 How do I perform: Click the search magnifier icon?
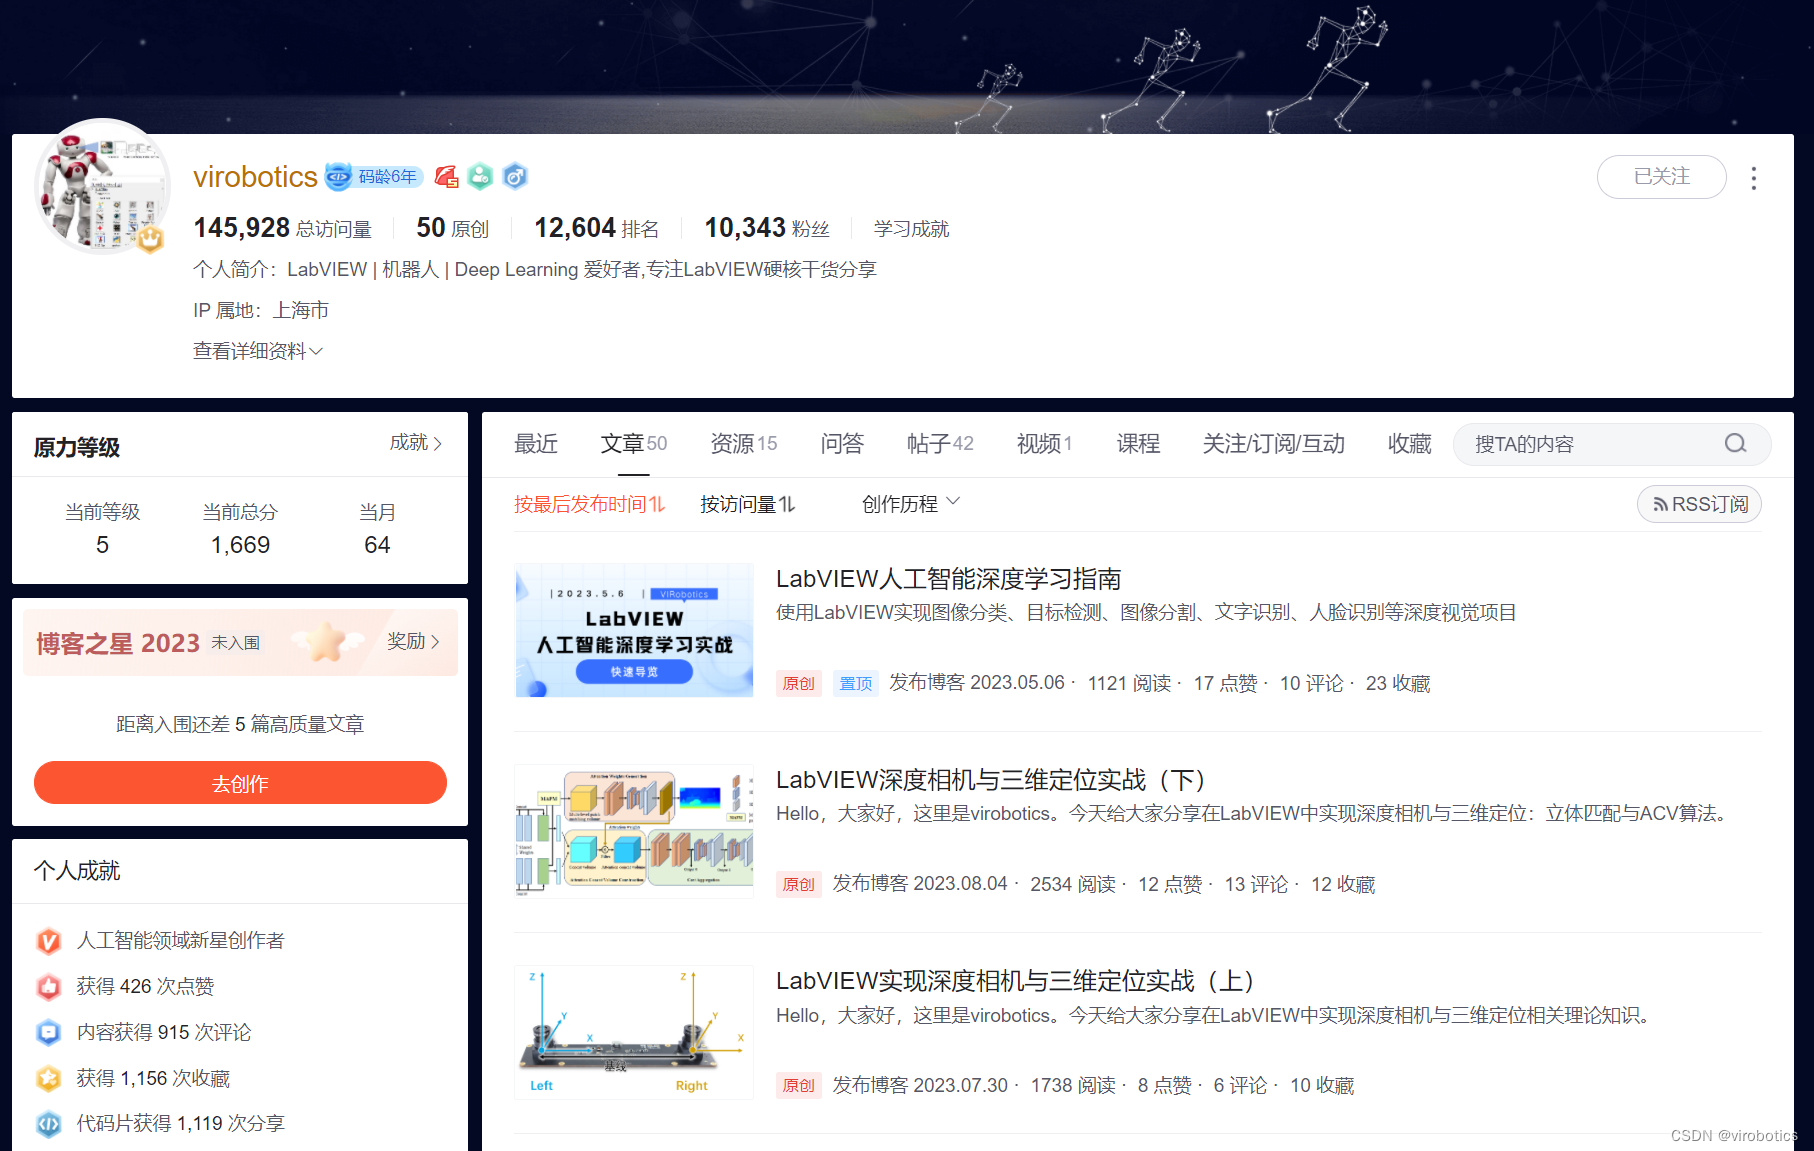click(x=1735, y=444)
